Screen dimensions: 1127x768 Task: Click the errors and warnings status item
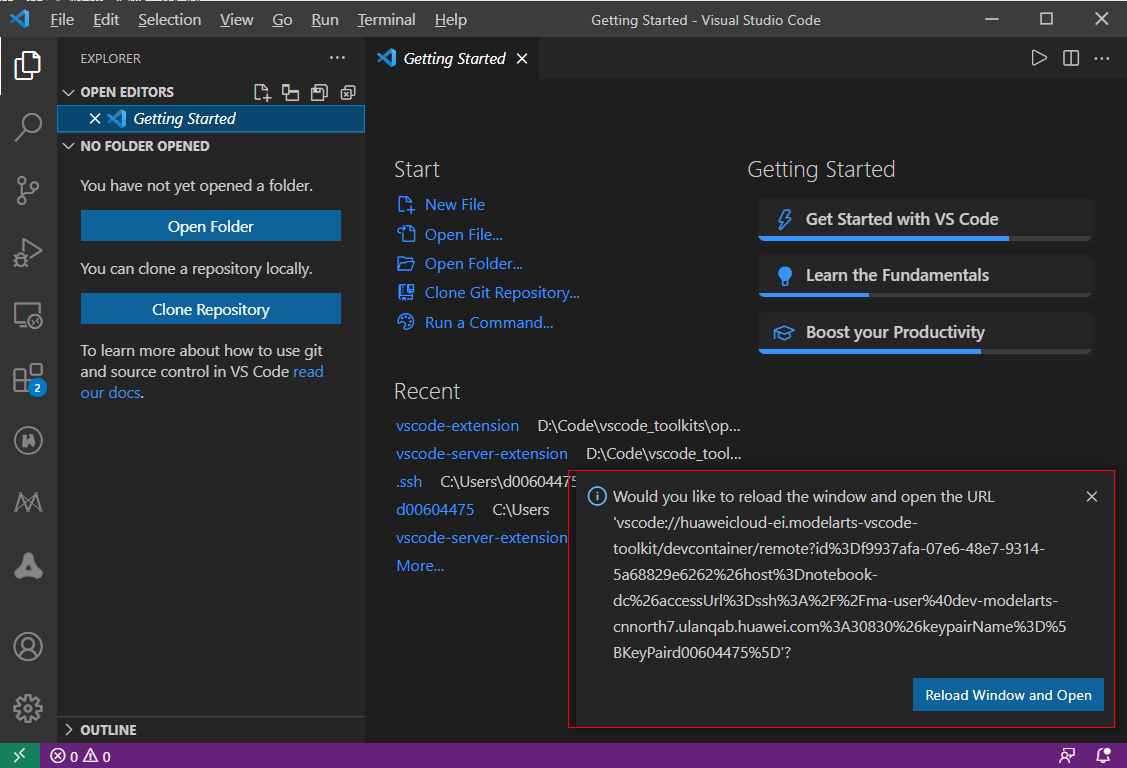(80, 756)
